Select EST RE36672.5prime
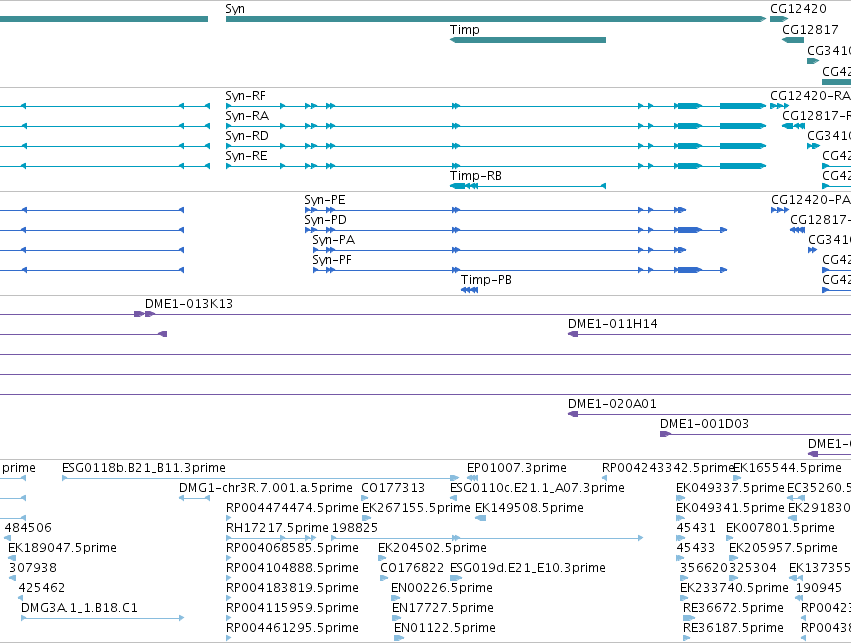 733,608
